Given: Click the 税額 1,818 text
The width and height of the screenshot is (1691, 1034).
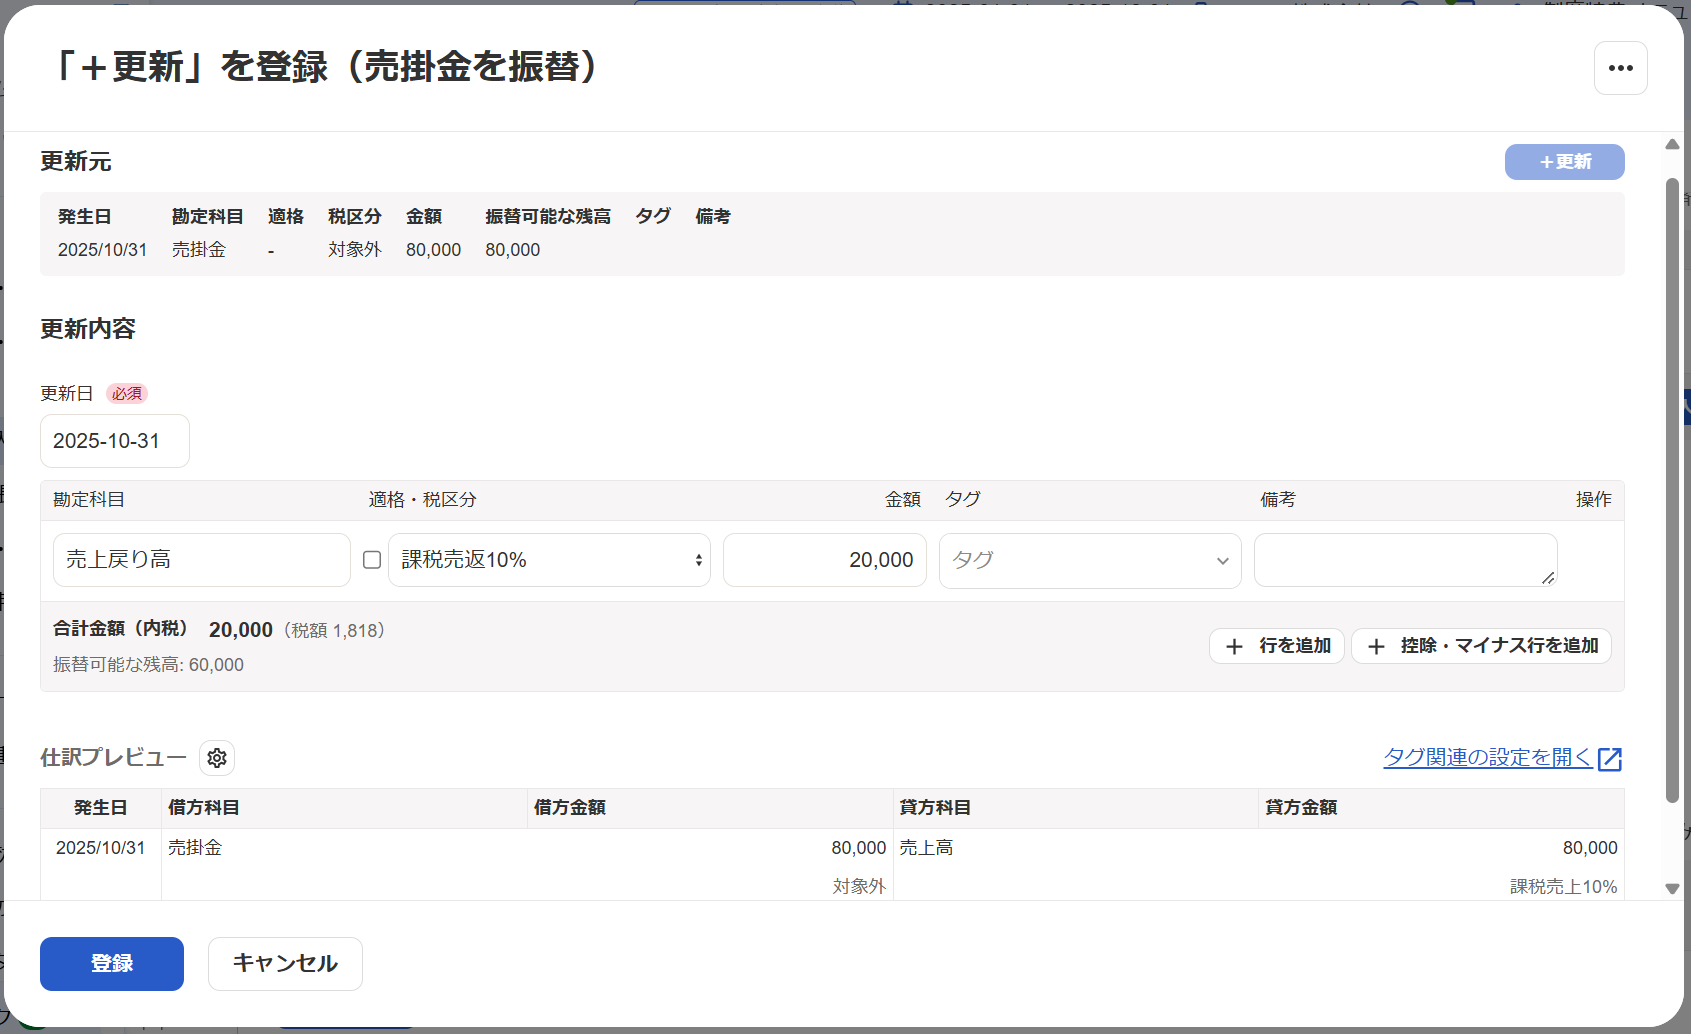Looking at the screenshot, I should [334, 631].
